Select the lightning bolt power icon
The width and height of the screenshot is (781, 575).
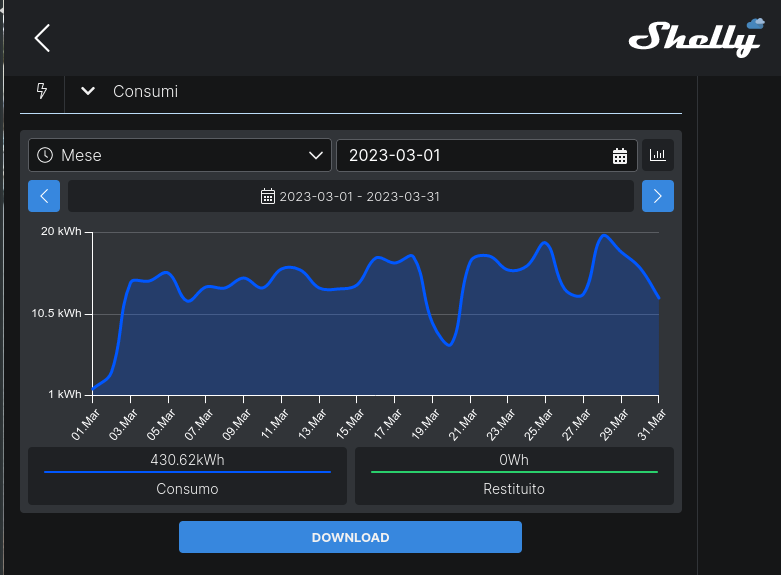point(42,91)
